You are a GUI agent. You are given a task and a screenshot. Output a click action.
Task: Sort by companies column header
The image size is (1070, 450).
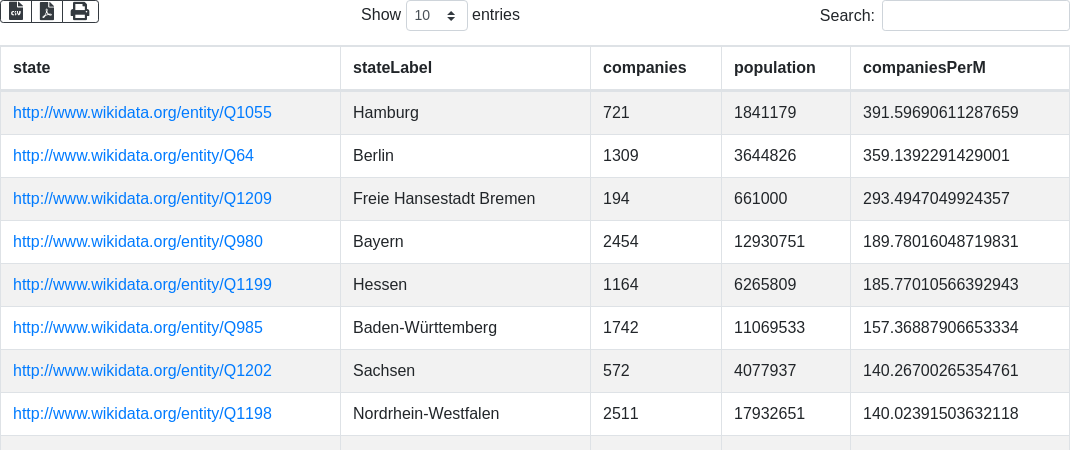tap(644, 68)
